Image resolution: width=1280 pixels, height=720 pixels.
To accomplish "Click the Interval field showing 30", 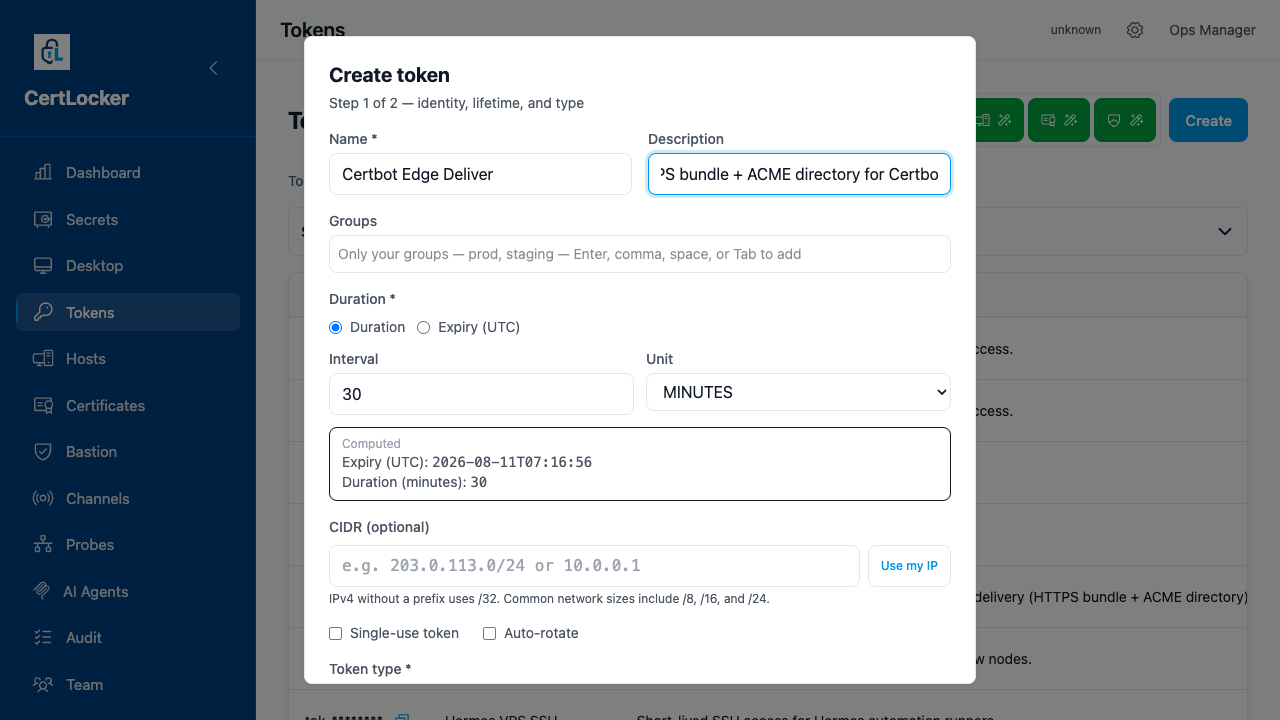I will (481, 394).
